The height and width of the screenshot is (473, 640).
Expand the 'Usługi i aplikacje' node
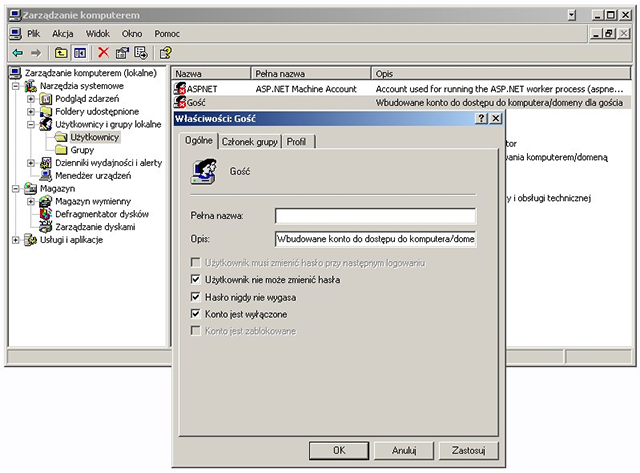(x=16, y=240)
